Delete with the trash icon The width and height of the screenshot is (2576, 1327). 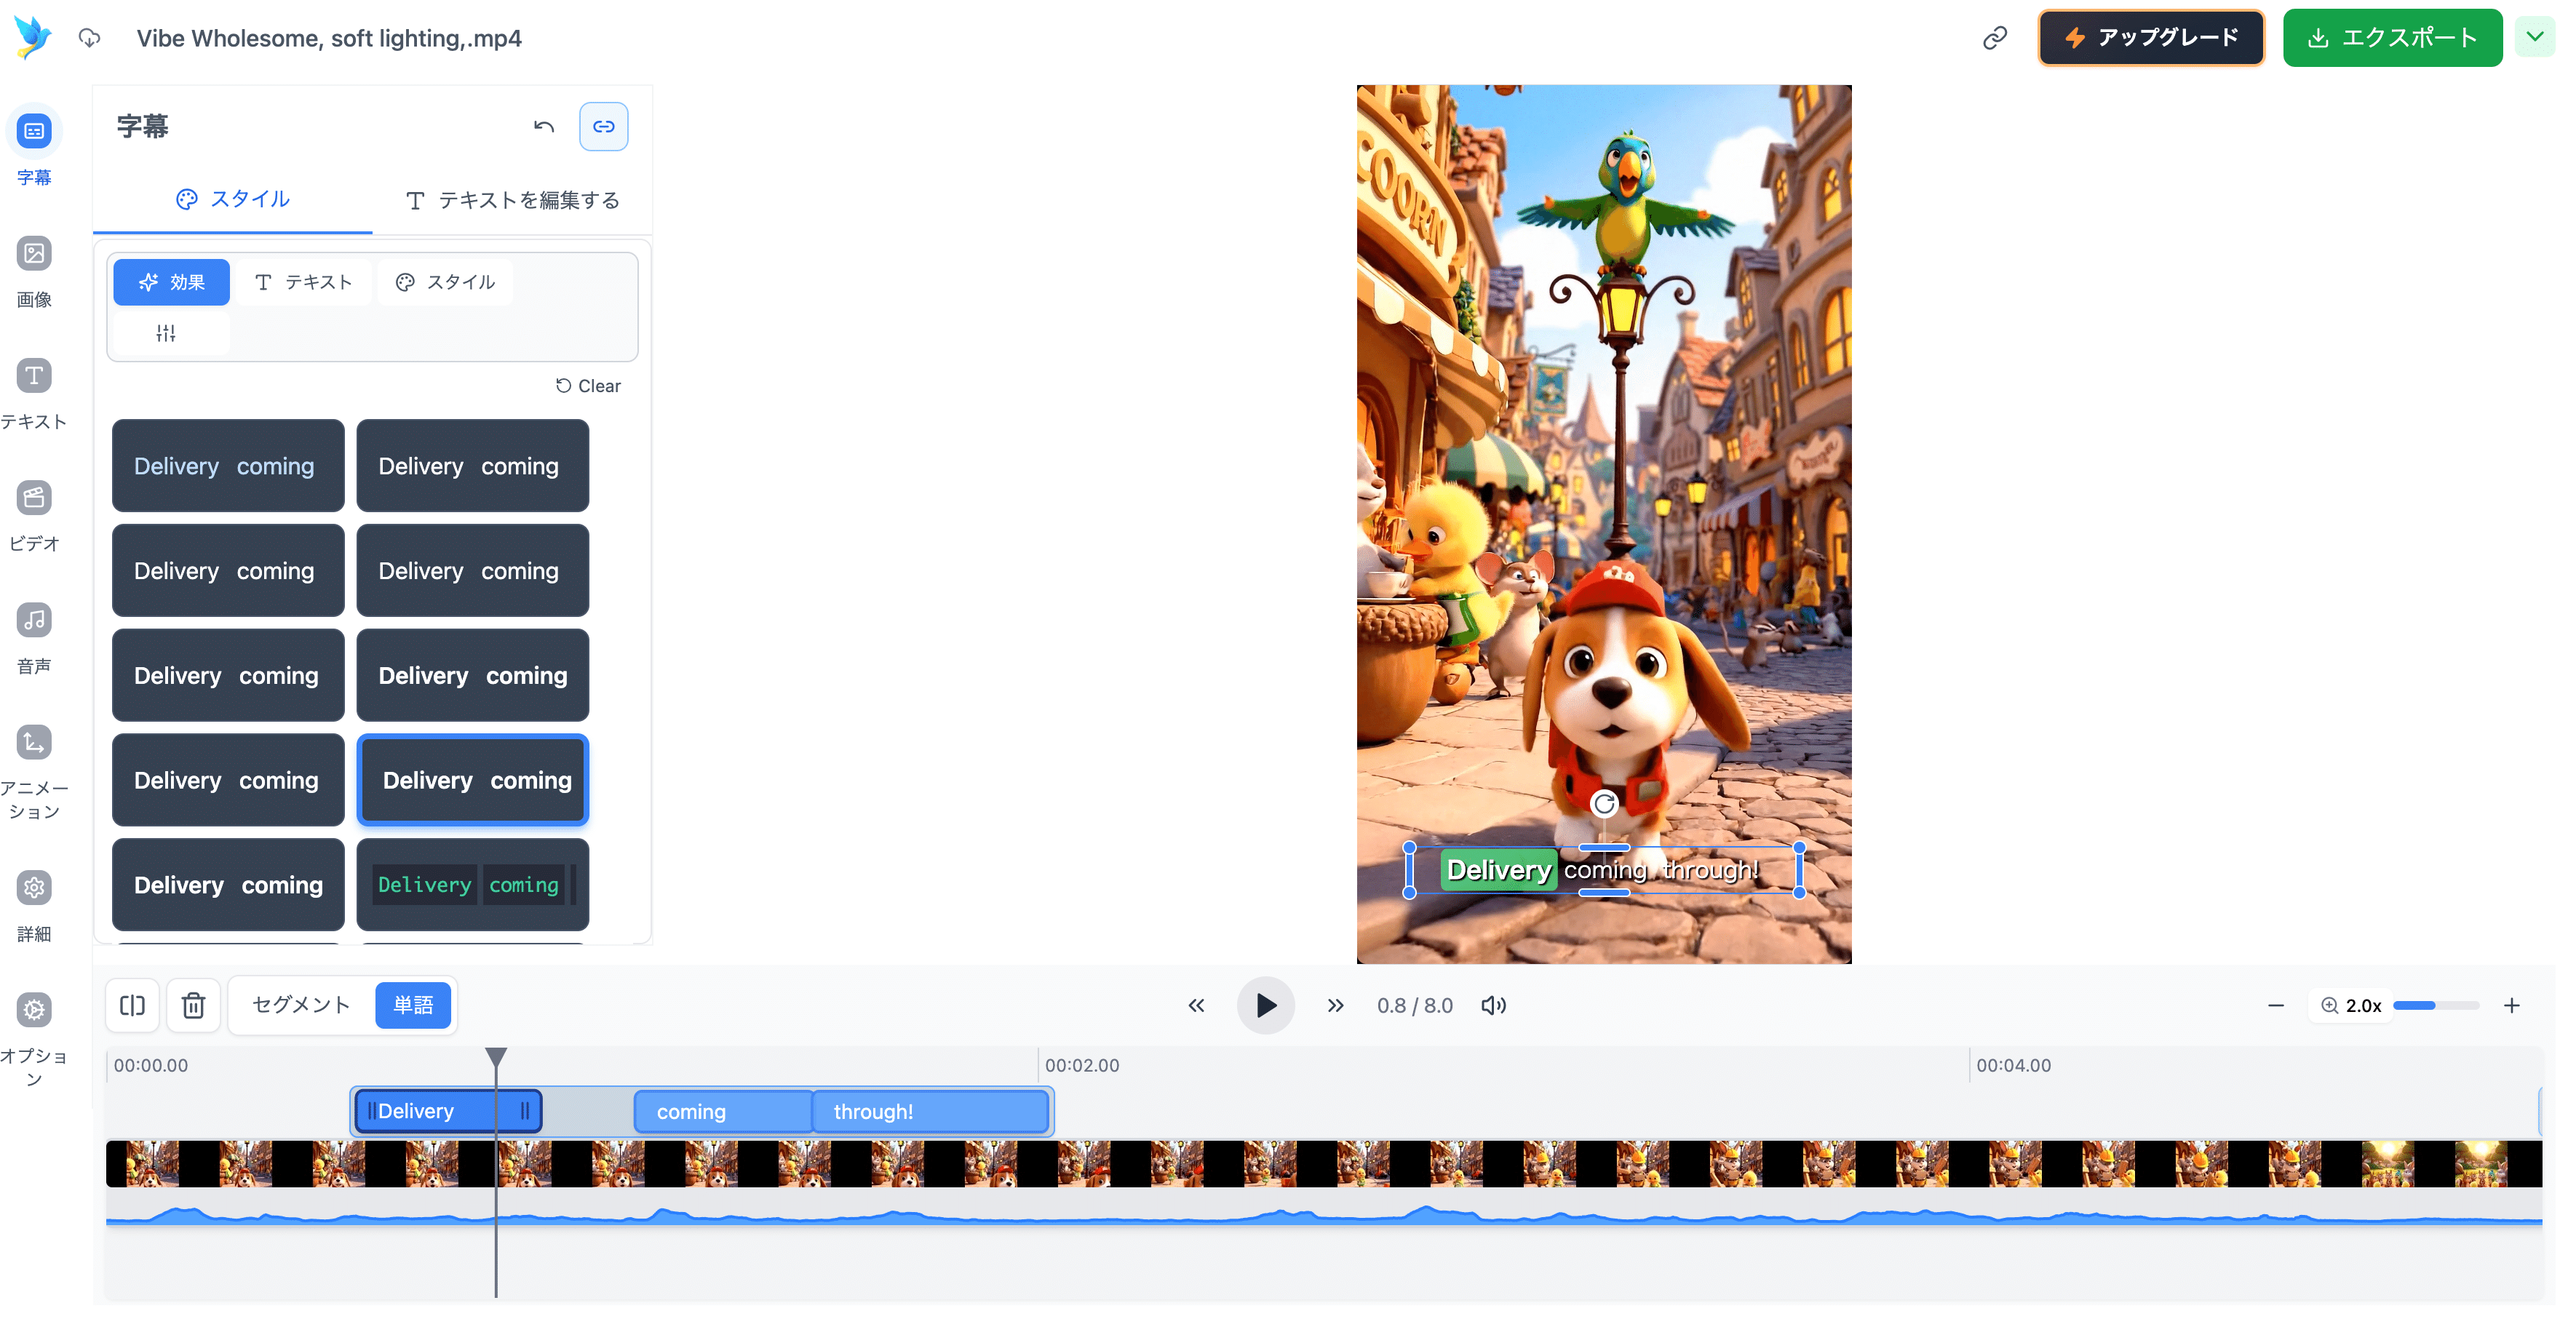[193, 1005]
